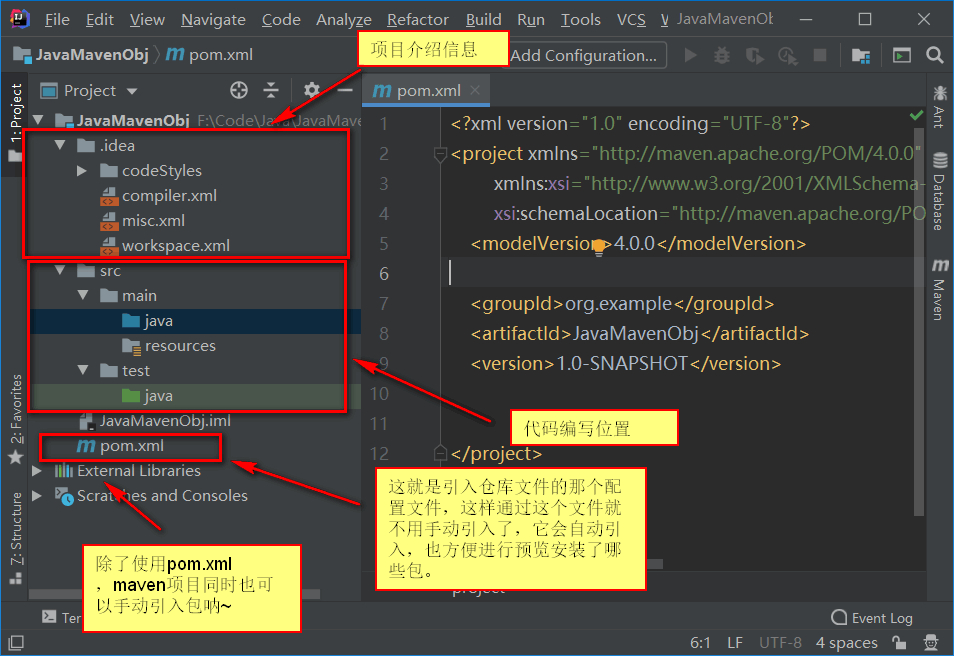Click the Select Opened File crosshair icon

(239, 90)
